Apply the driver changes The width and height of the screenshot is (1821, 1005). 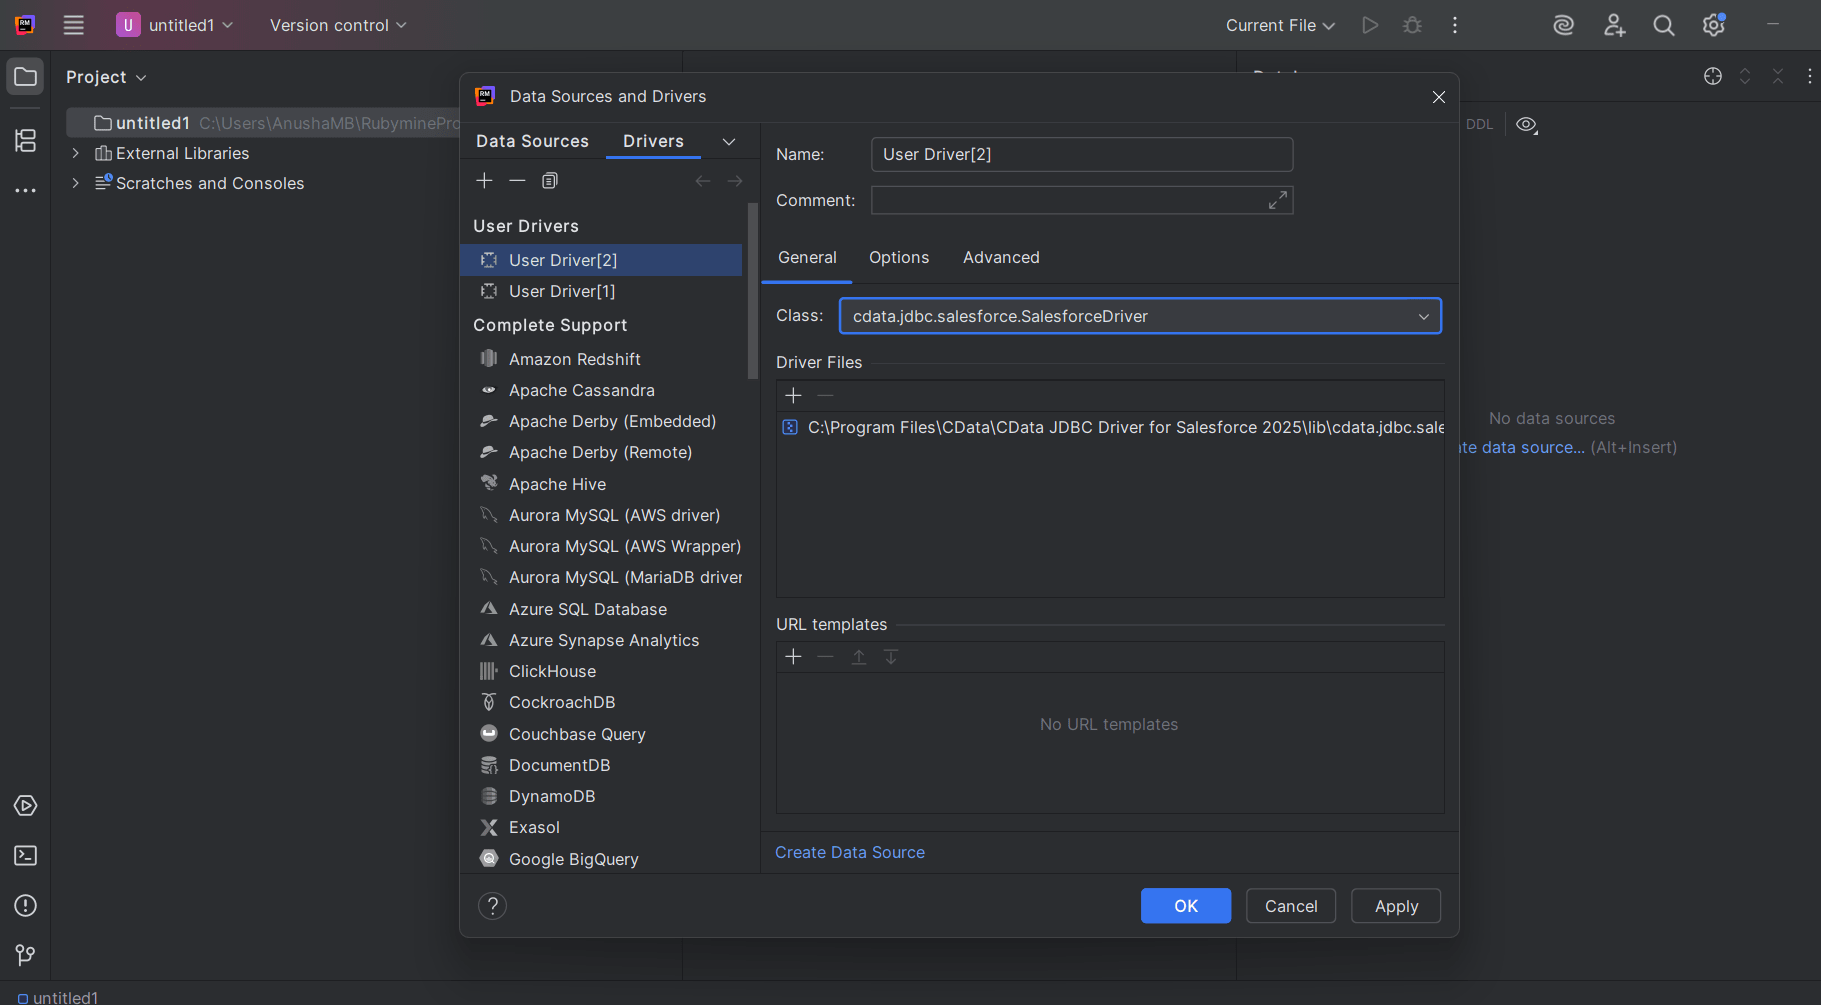point(1395,906)
